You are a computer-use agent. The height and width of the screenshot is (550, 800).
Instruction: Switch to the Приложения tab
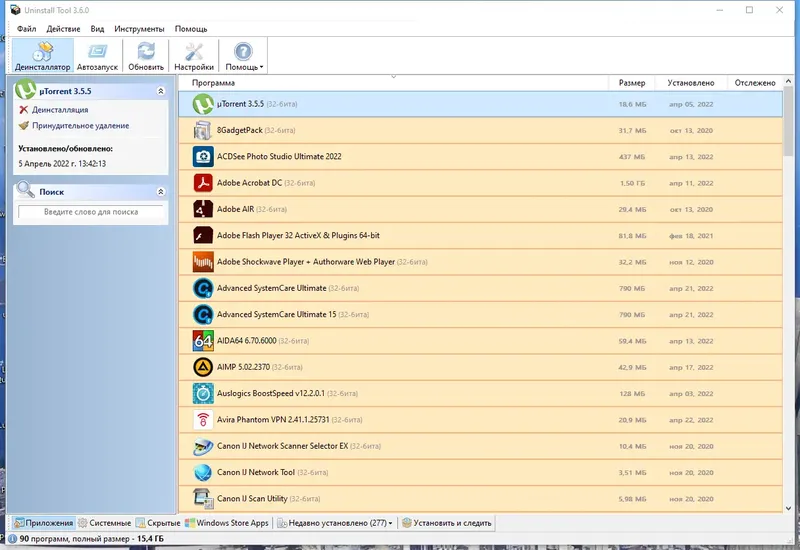(44, 523)
